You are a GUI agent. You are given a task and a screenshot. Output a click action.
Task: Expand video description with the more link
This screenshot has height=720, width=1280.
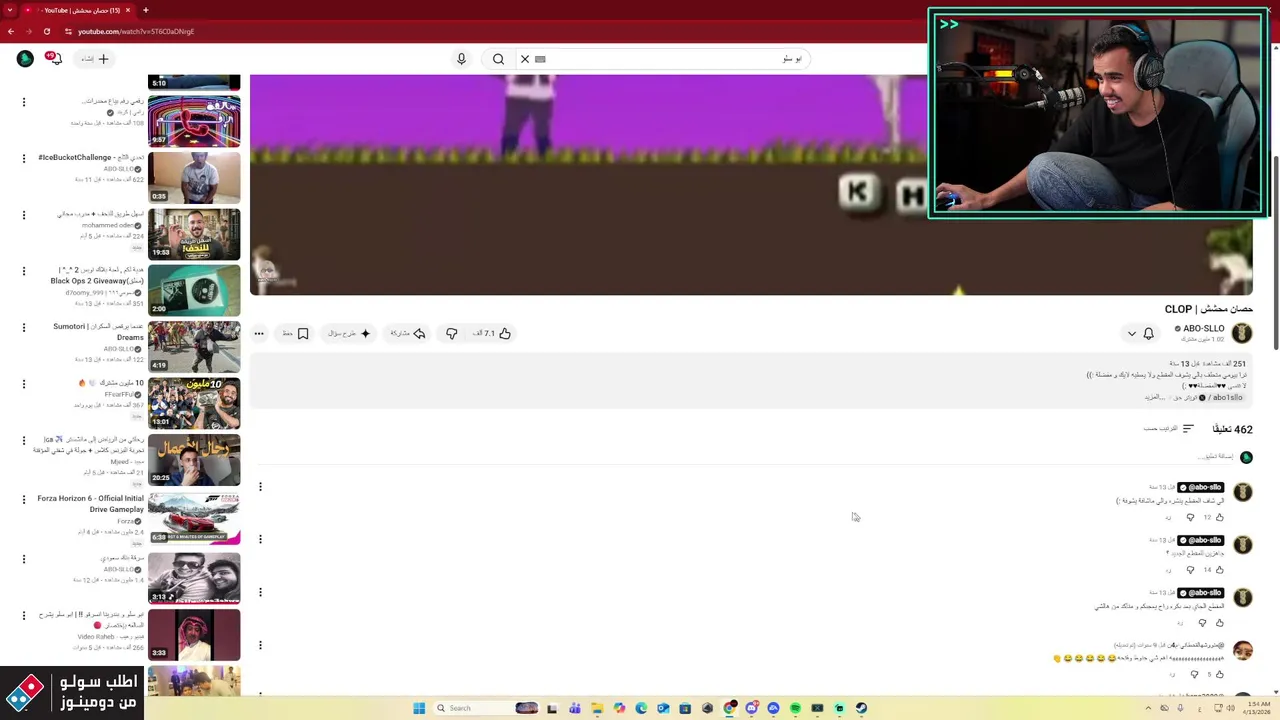coord(1155,397)
